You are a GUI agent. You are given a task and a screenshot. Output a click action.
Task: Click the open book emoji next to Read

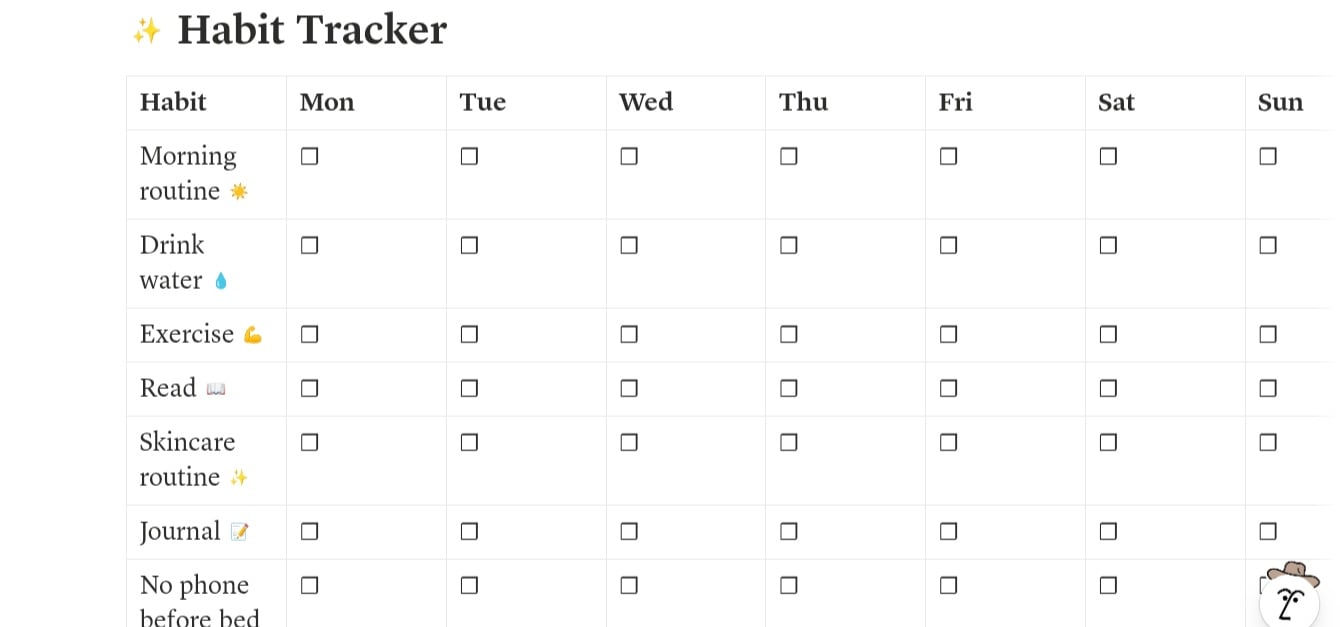pyautogui.click(x=216, y=389)
